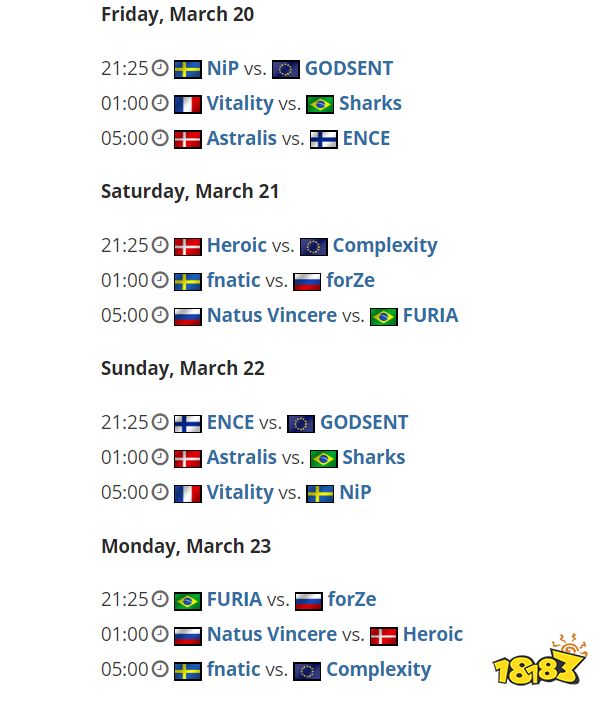Screen dimensions: 600x702
Task: Click the clock icon beside fnatic vs. Complexity
Action: 160,670
